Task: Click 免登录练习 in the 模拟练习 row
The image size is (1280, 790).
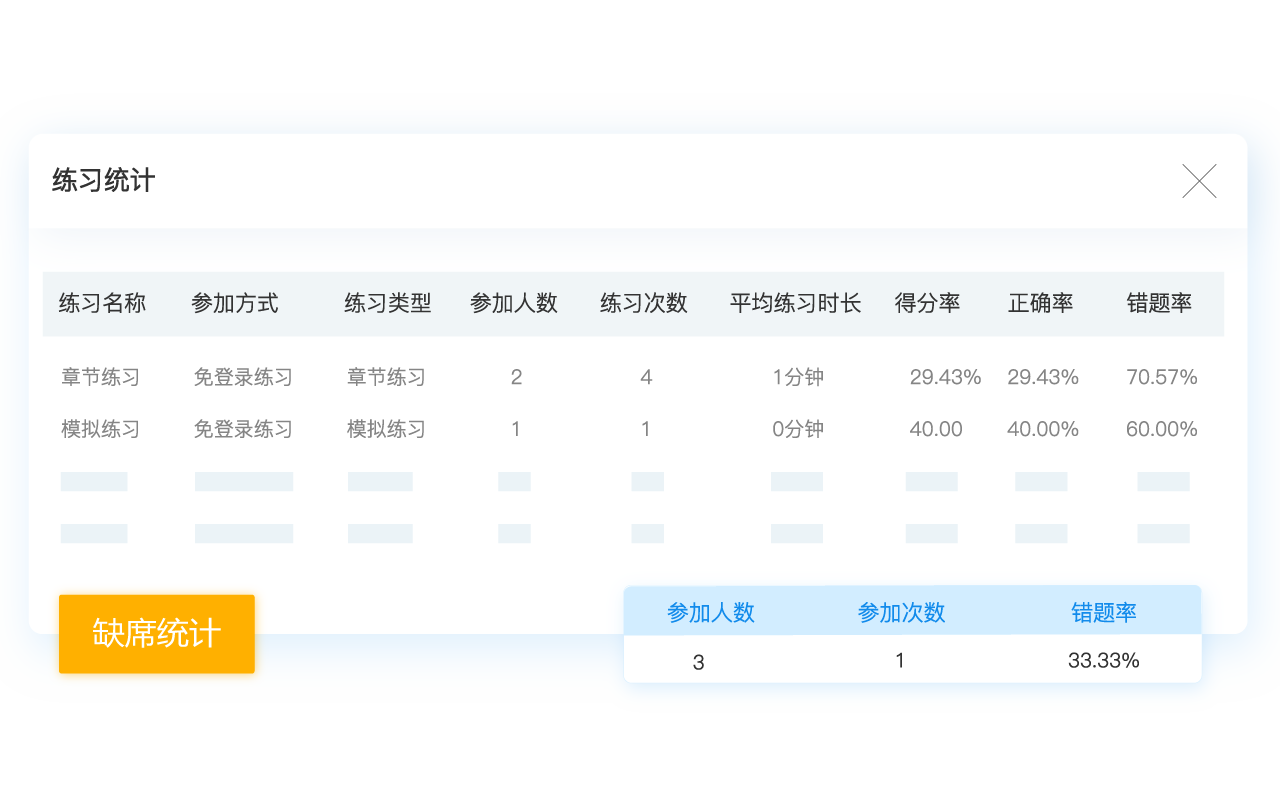Action: point(243,430)
